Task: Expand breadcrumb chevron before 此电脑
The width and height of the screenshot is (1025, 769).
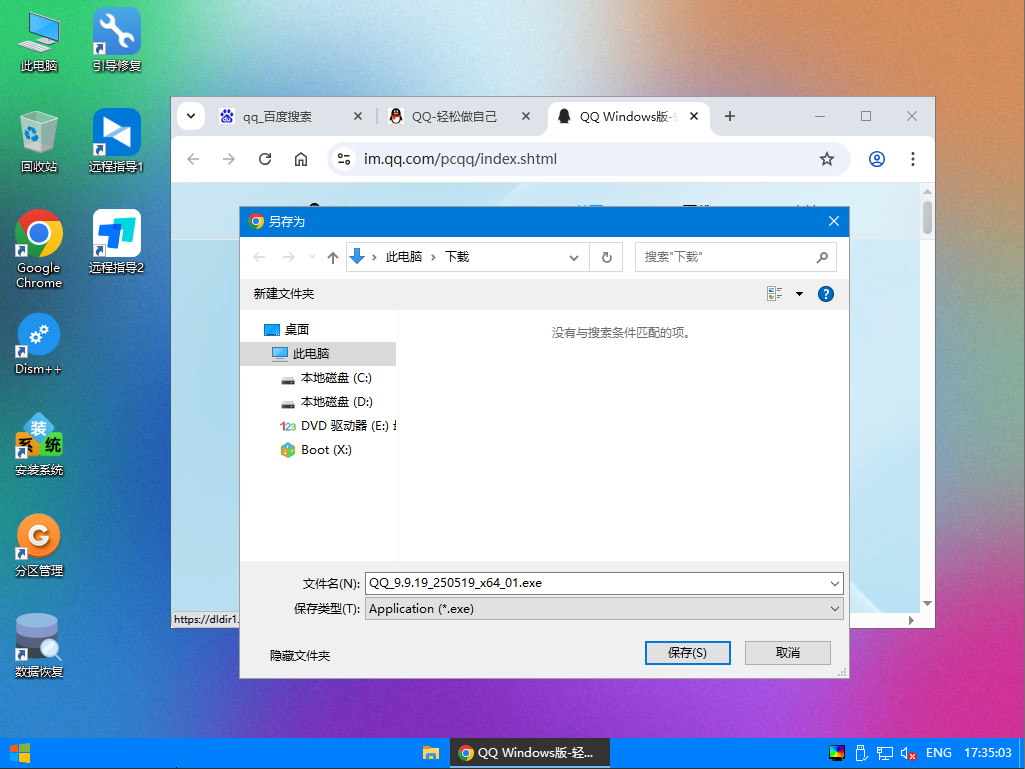Action: (x=374, y=258)
